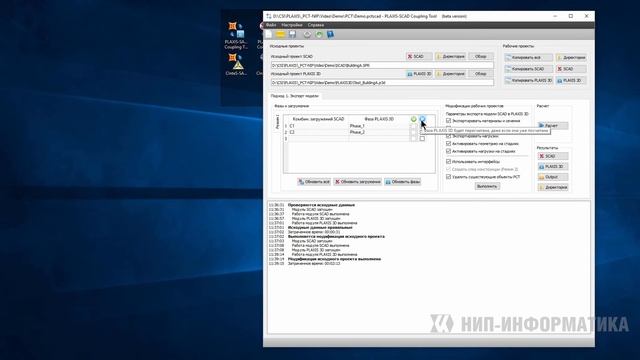Click Директория under Результаты
The height and width of the screenshot is (360, 640).
[x=553, y=187]
